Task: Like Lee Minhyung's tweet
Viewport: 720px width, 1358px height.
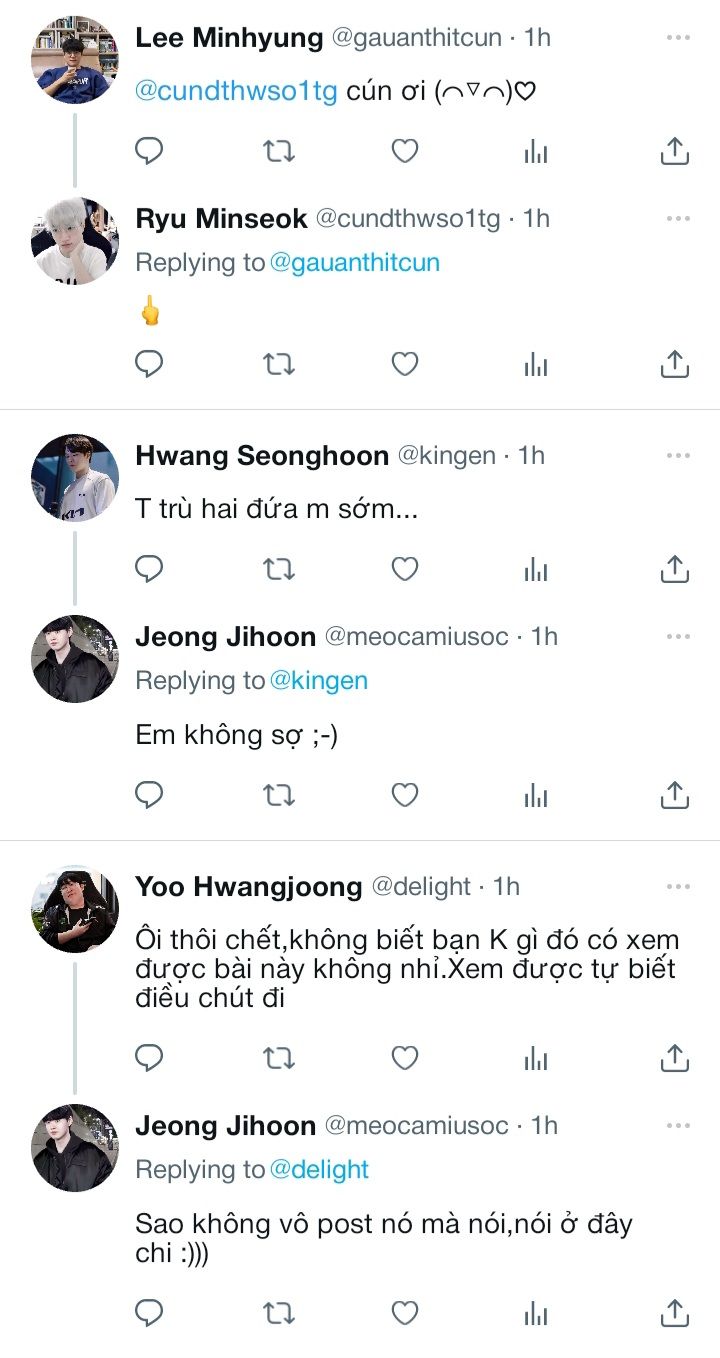Action: click(404, 151)
